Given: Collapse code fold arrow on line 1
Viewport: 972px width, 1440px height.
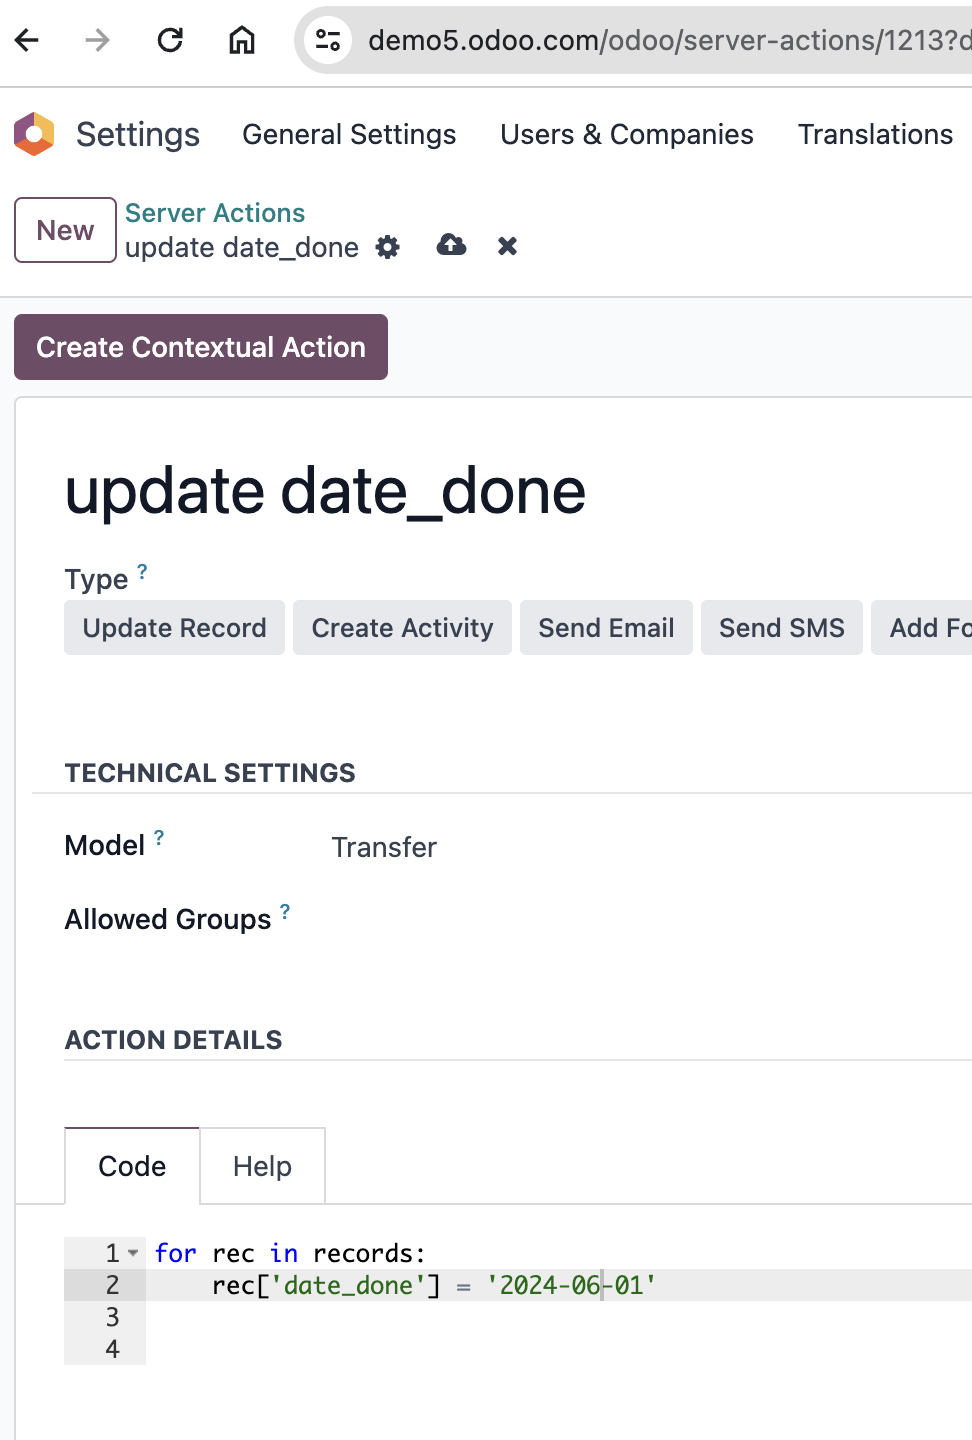Looking at the screenshot, I should [x=133, y=1253].
